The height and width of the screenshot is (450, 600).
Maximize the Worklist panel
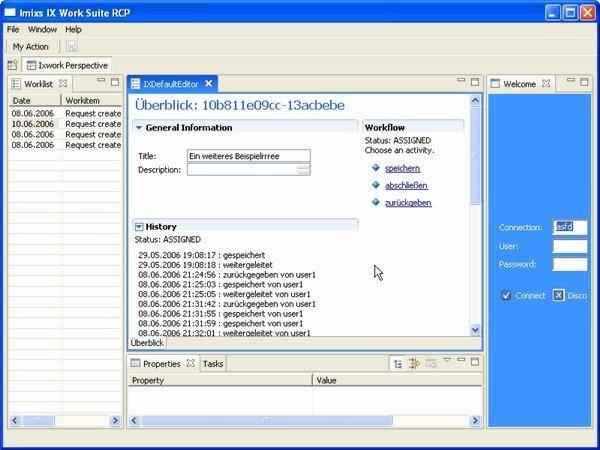point(115,82)
